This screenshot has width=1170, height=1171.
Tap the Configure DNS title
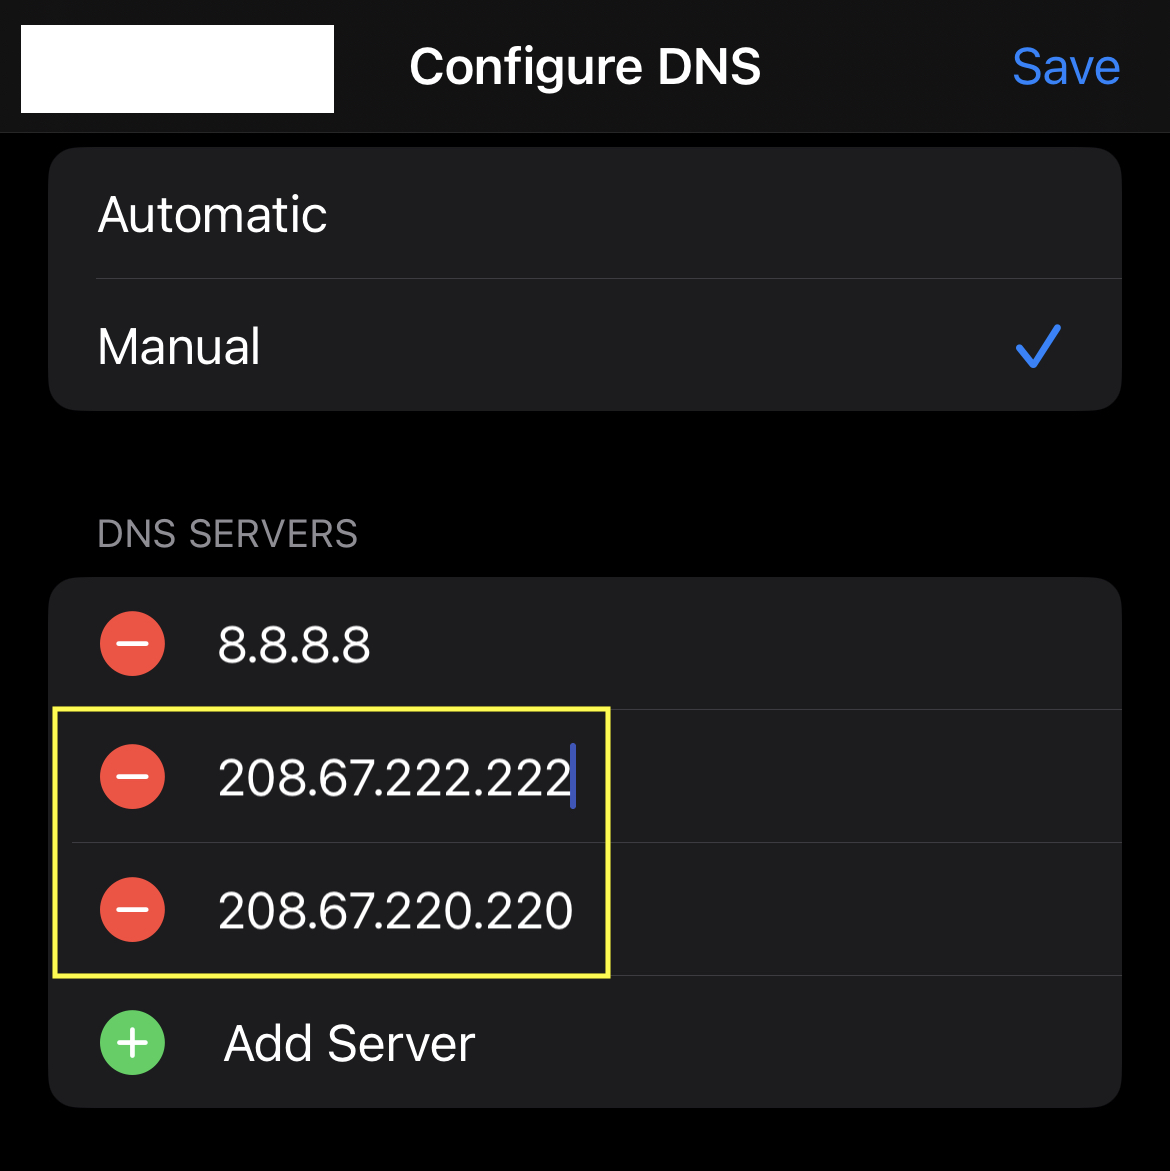coord(585,66)
